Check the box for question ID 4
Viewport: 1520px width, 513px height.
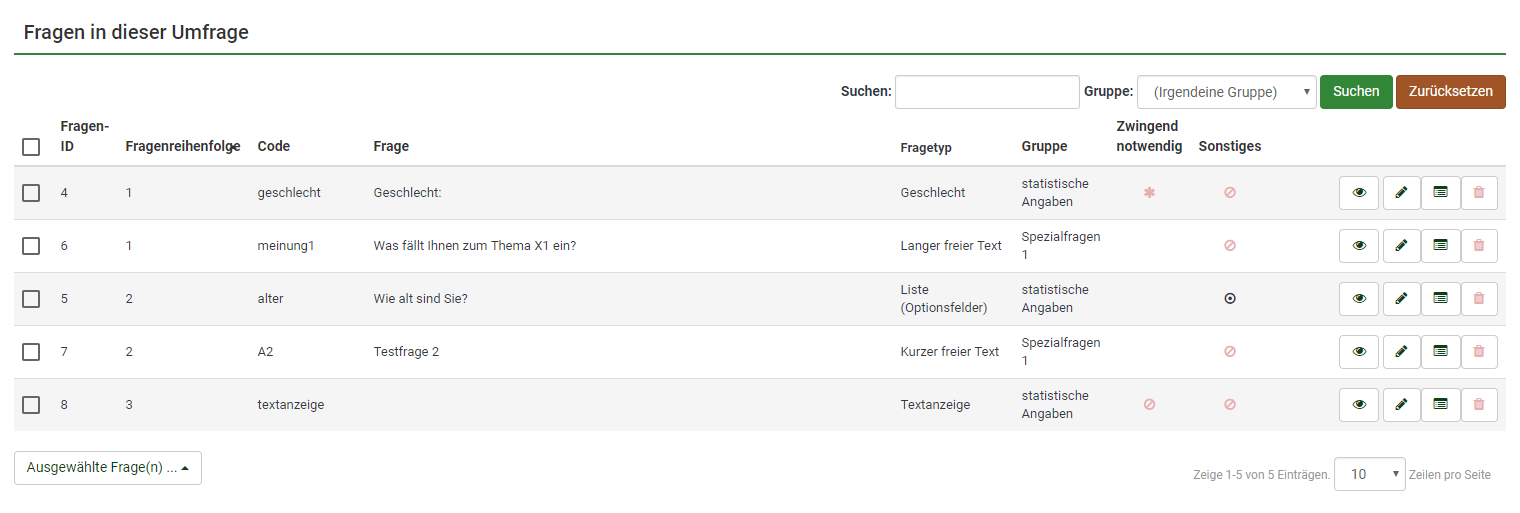pyautogui.click(x=31, y=193)
